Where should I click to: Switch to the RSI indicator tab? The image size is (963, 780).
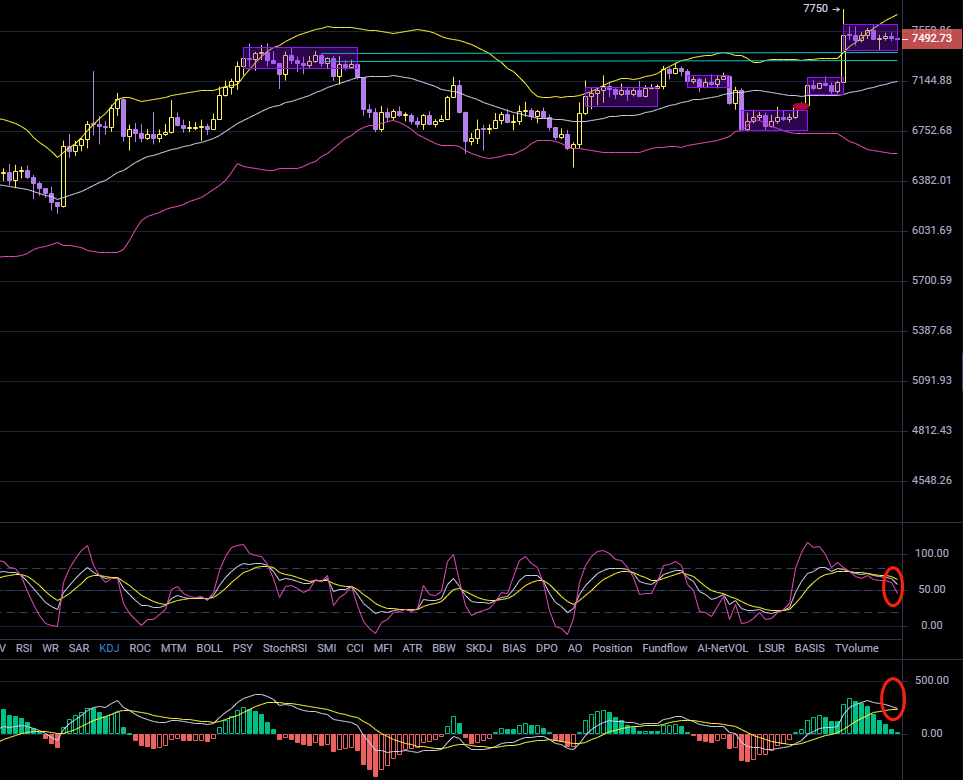[24, 648]
